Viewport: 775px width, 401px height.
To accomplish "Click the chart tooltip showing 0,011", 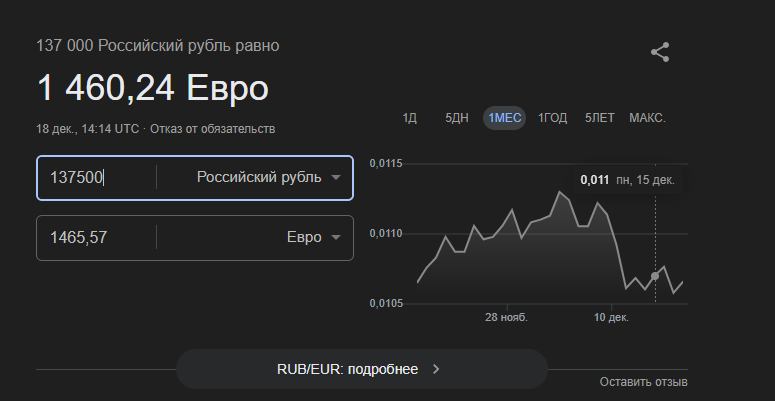I will point(628,181).
